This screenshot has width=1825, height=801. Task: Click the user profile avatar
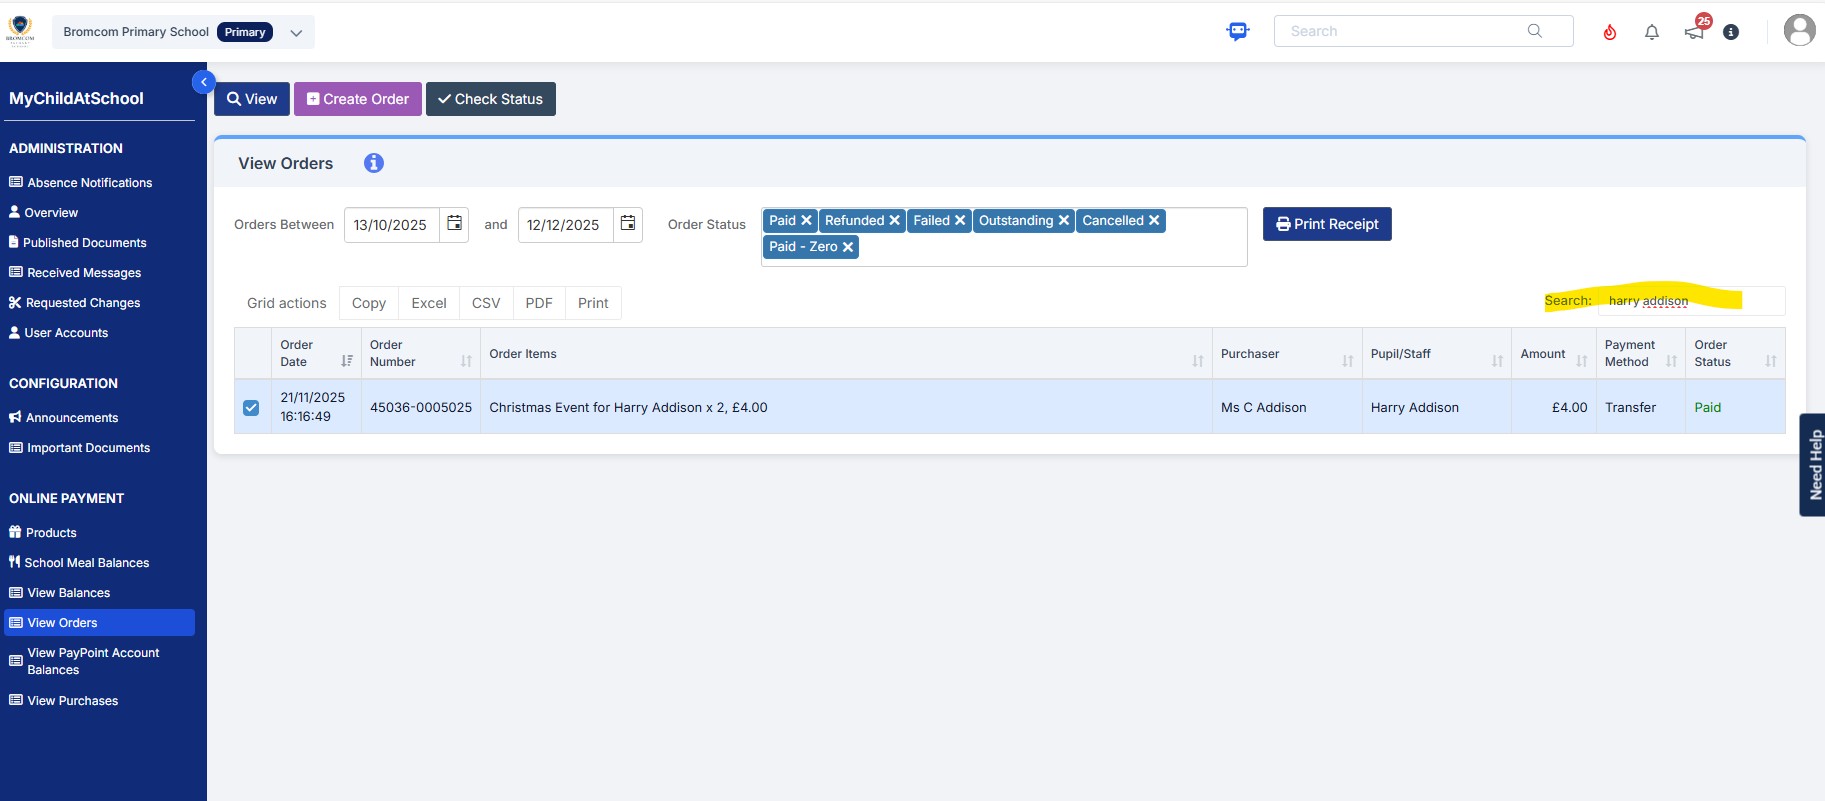tap(1799, 31)
